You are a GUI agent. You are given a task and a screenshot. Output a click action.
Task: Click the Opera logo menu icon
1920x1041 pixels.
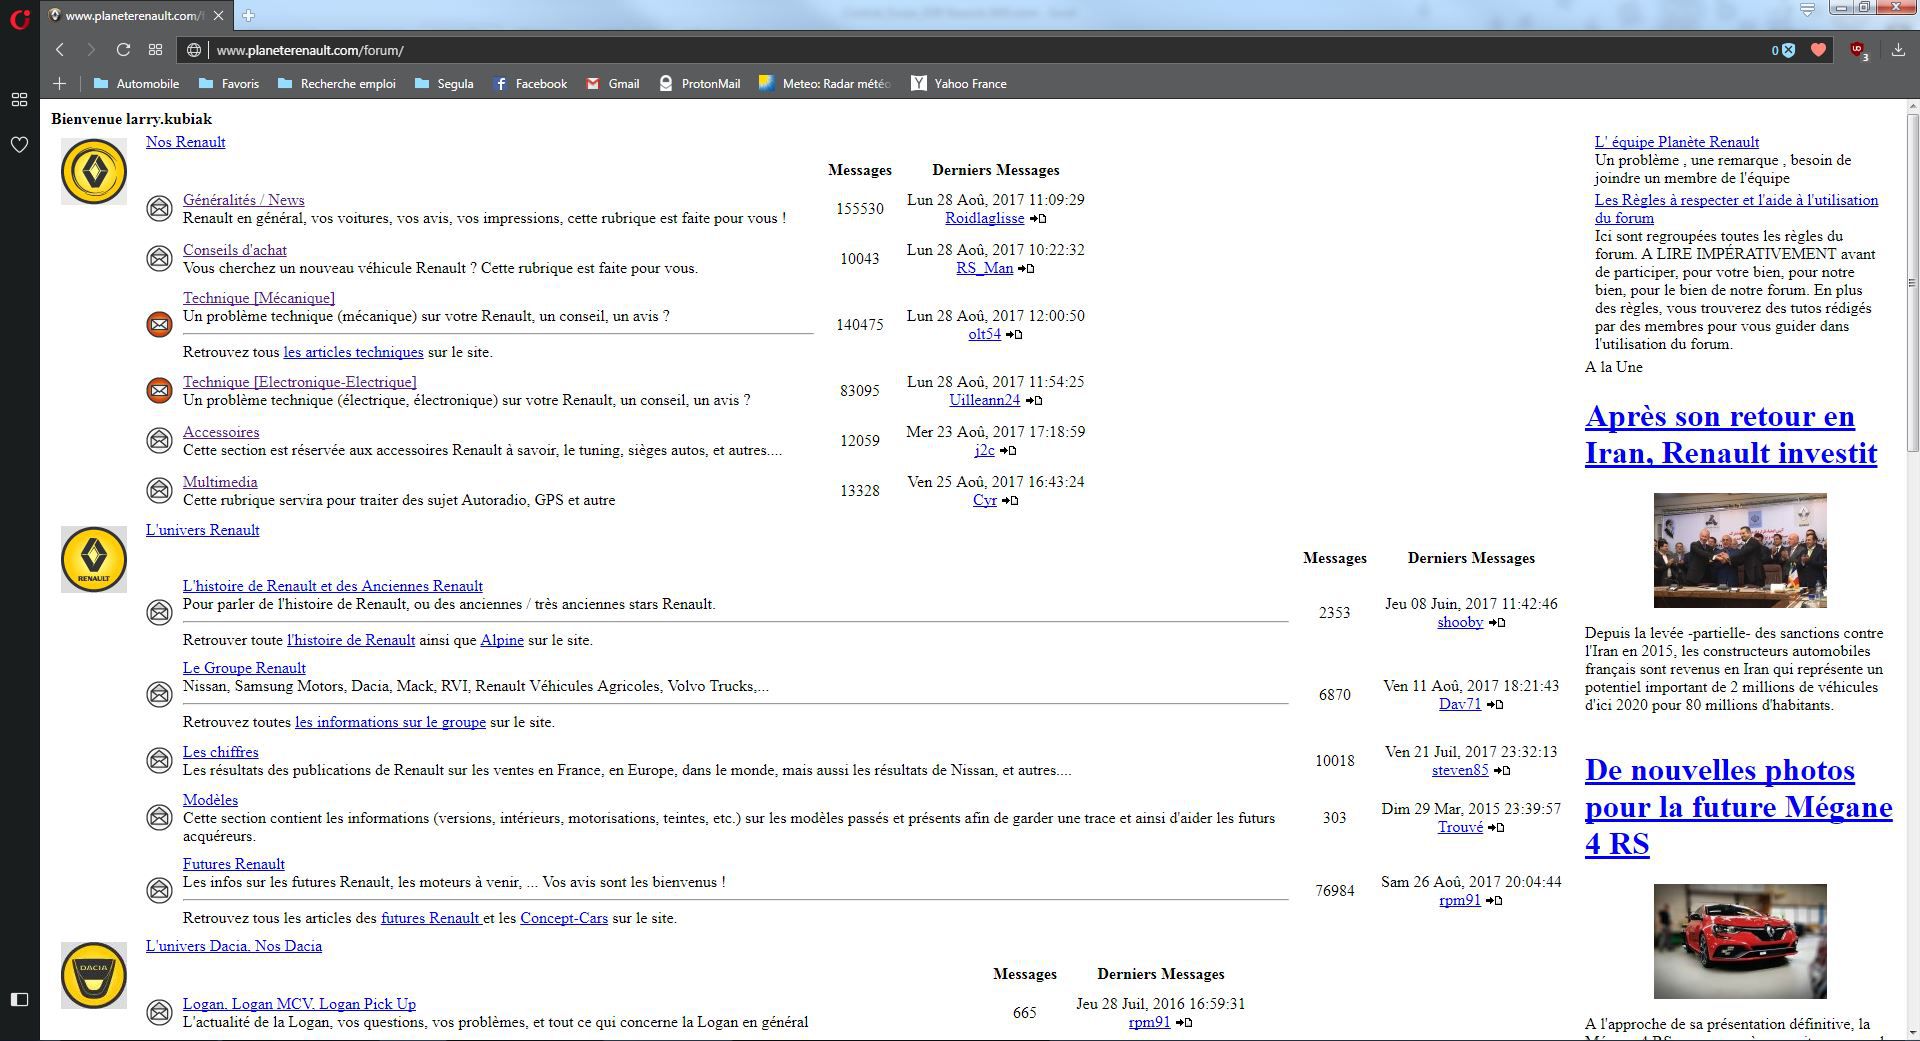pyautogui.click(x=19, y=17)
